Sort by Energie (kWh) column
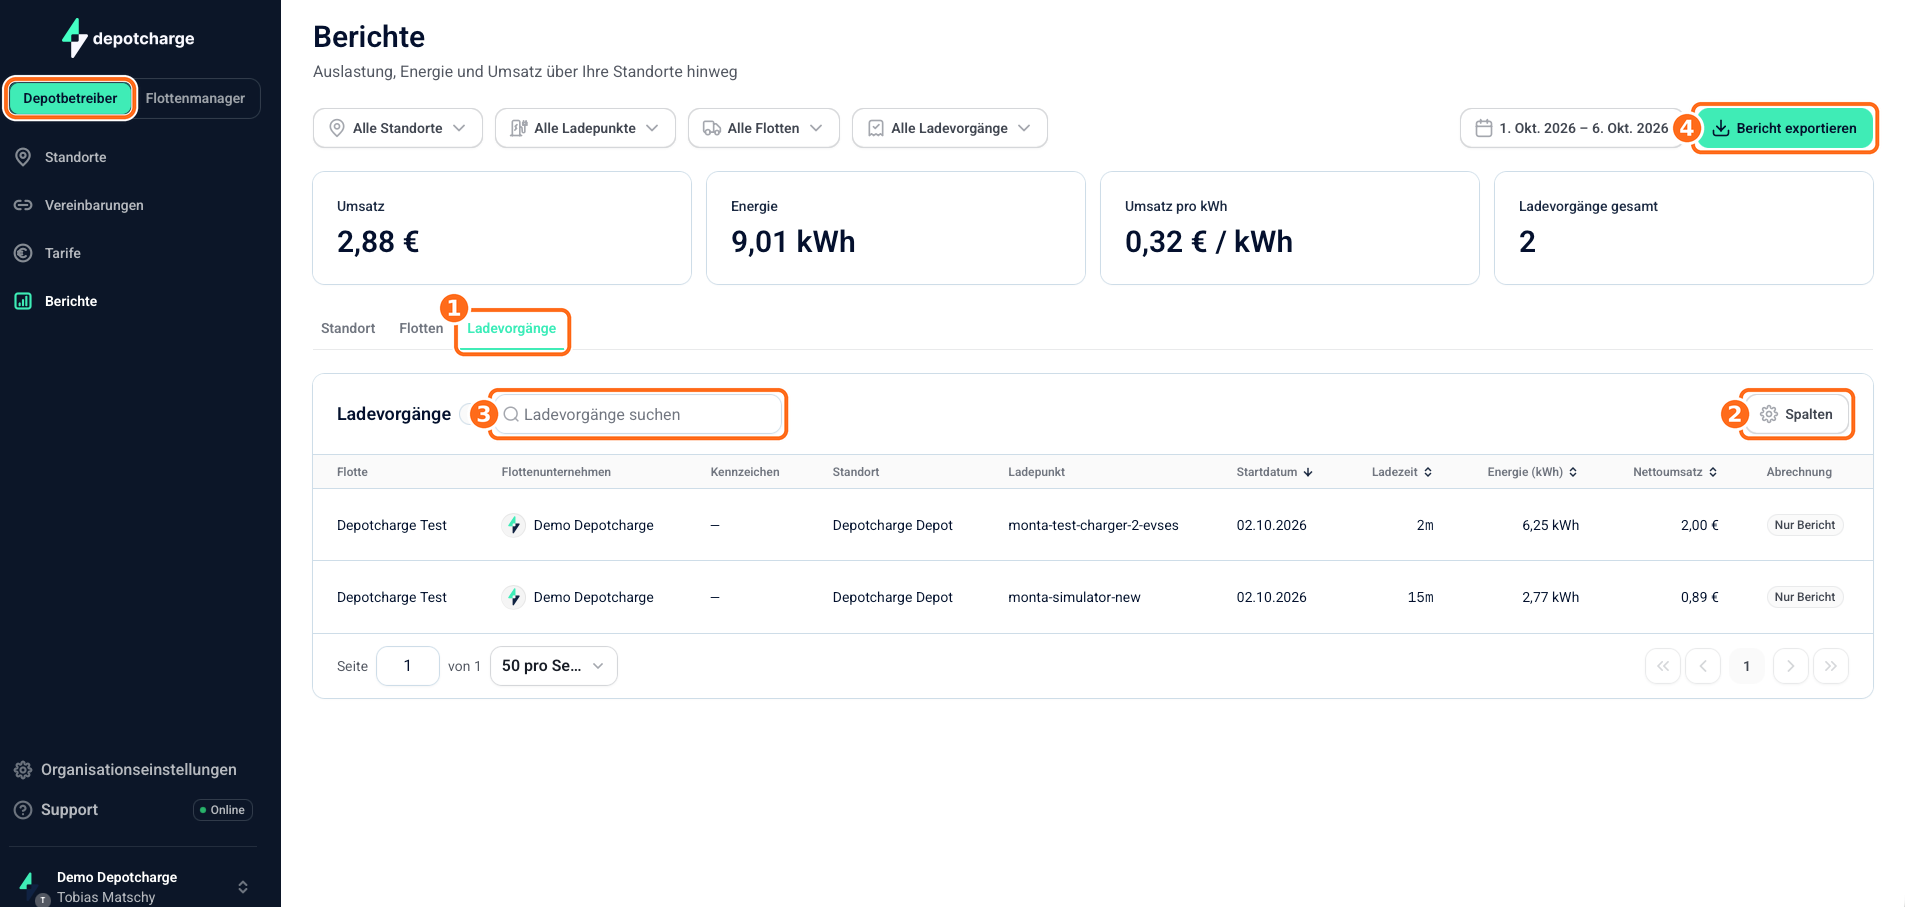Screen dimensions: 1905x907 [1532, 472]
